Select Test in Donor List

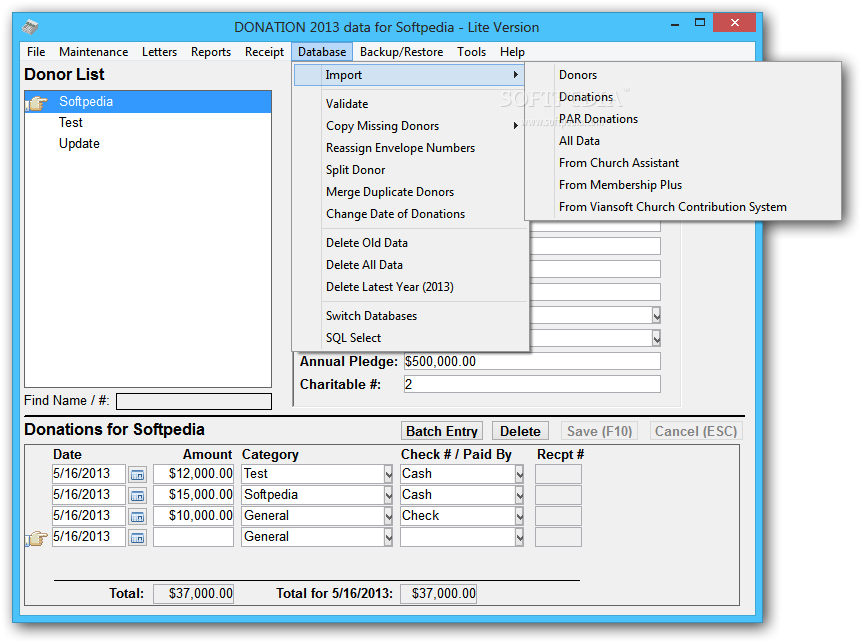148,123
